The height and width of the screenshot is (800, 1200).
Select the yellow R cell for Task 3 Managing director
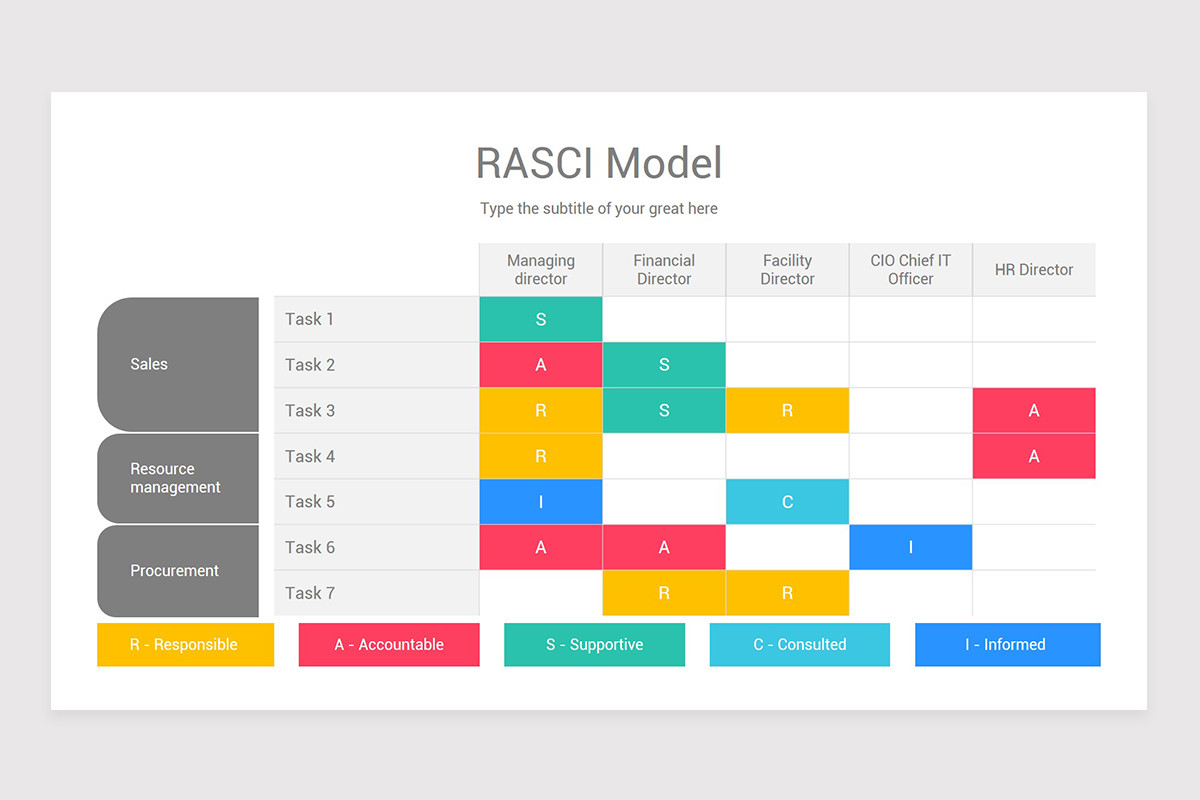[540, 410]
